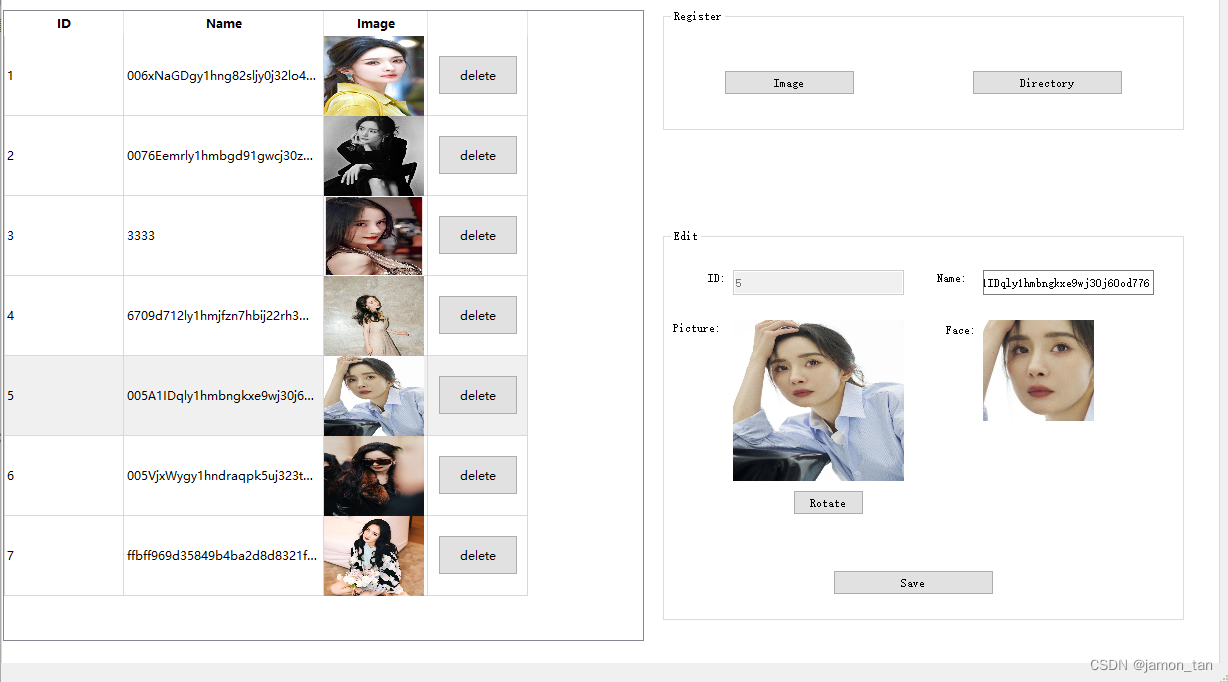Select ID cell 5

point(64,395)
